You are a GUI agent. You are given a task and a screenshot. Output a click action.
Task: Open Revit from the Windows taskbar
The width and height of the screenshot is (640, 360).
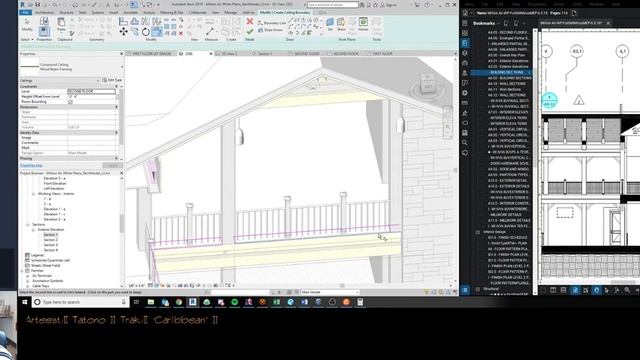(192, 302)
